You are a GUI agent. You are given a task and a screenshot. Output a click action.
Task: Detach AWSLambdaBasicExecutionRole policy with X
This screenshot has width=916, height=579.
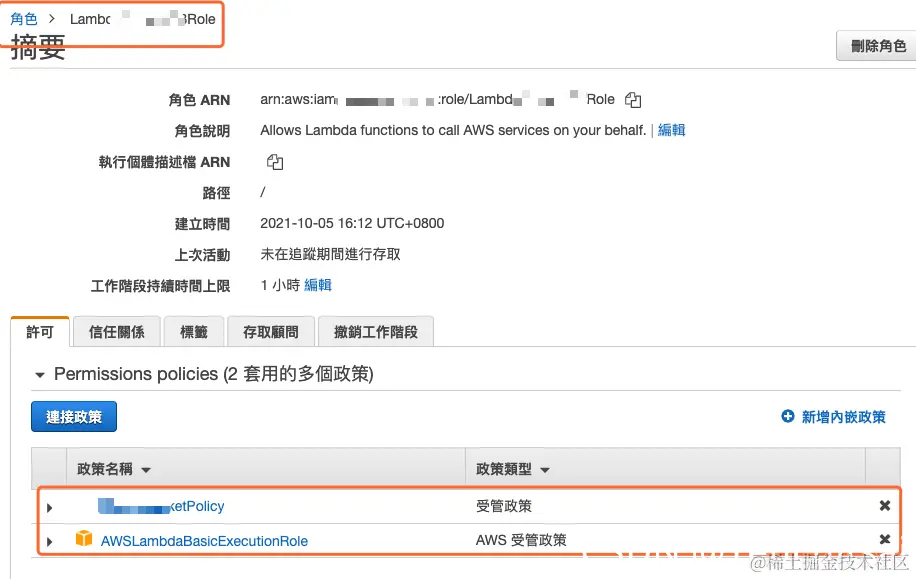[884, 539]
